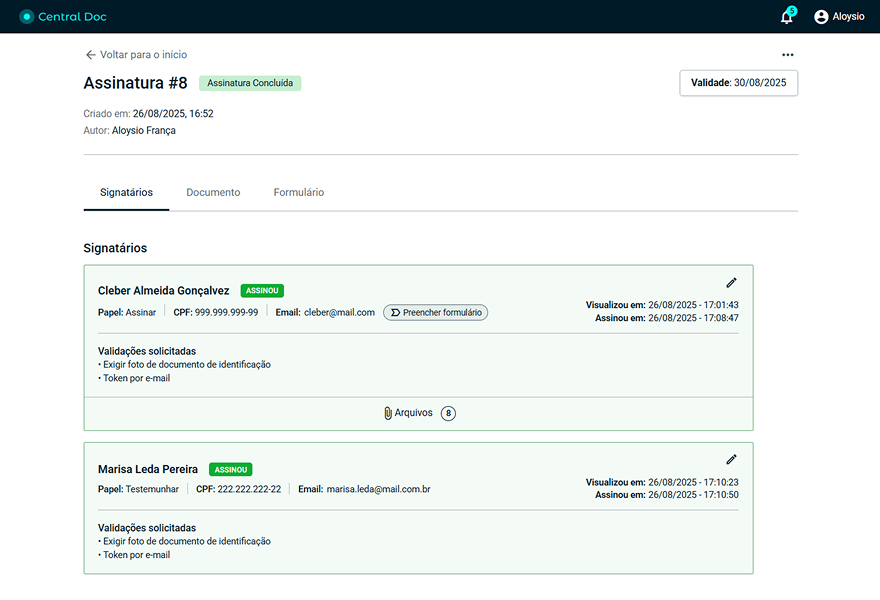Viewport: 880px width, 600px height.
Task: Click Marisa's ASSINOU status tag
Action: pos(230,469)
